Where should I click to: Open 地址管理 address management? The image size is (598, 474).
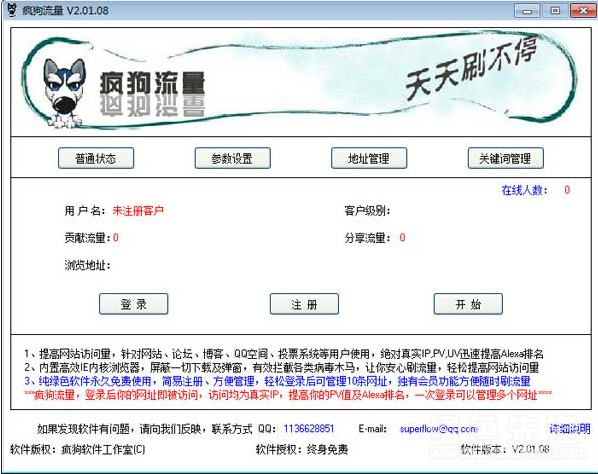369,158
